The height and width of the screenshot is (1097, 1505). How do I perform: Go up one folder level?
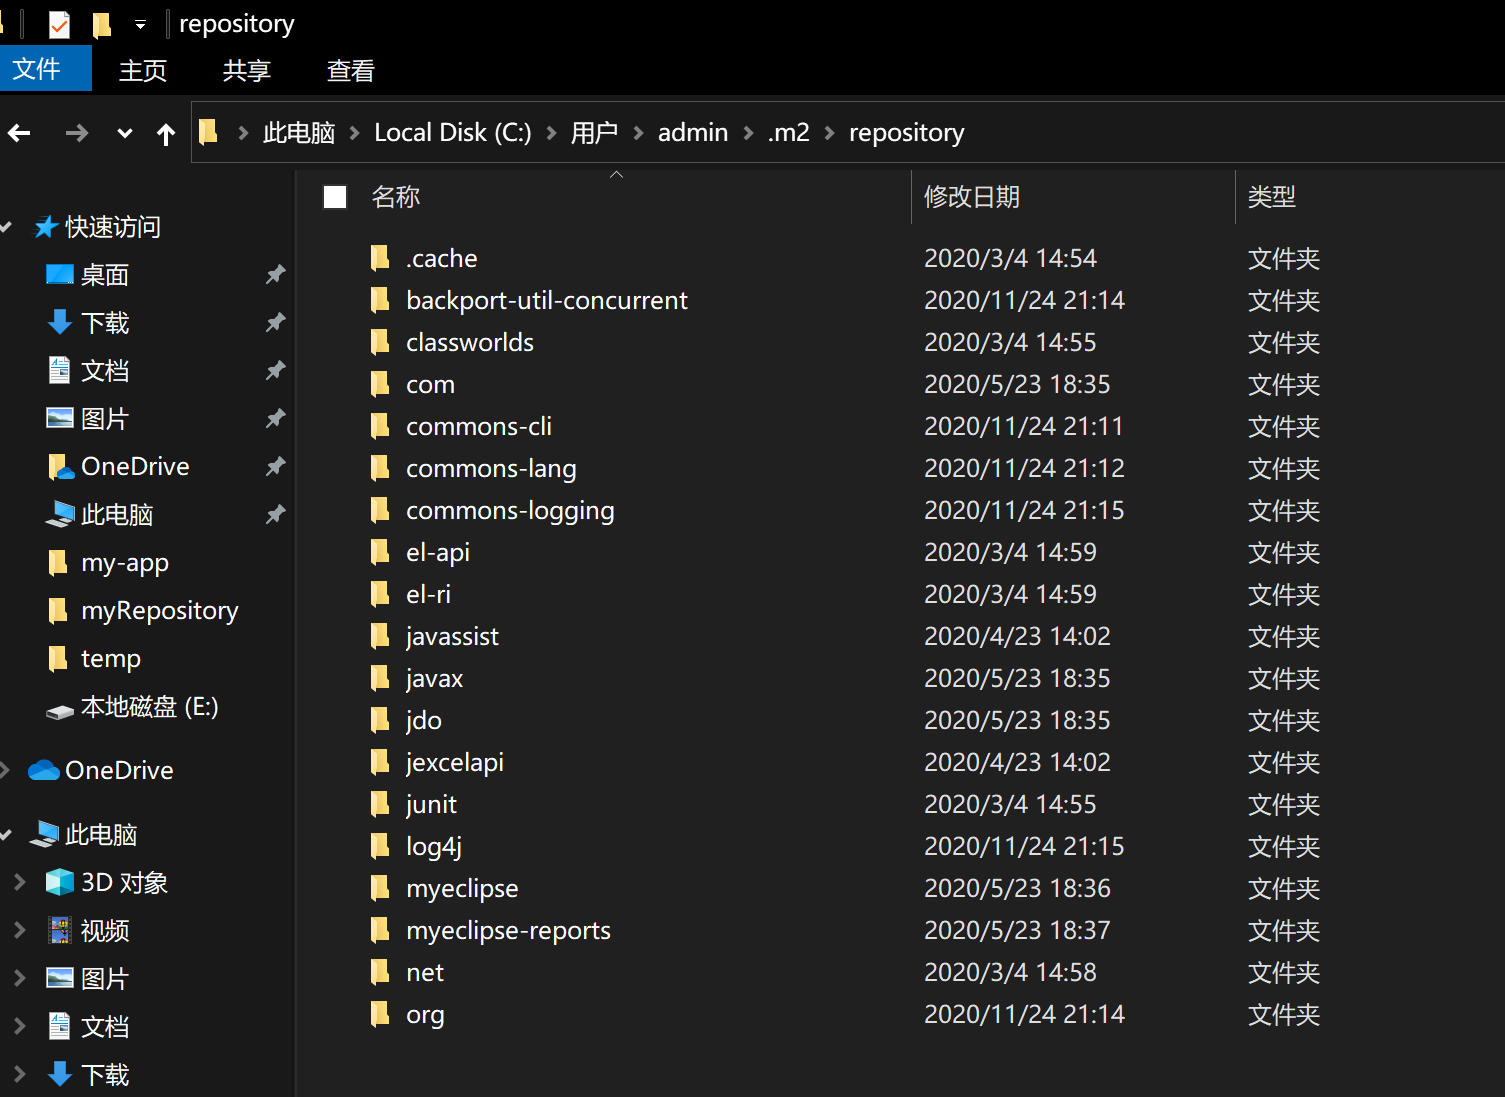(x=166, y=133)
